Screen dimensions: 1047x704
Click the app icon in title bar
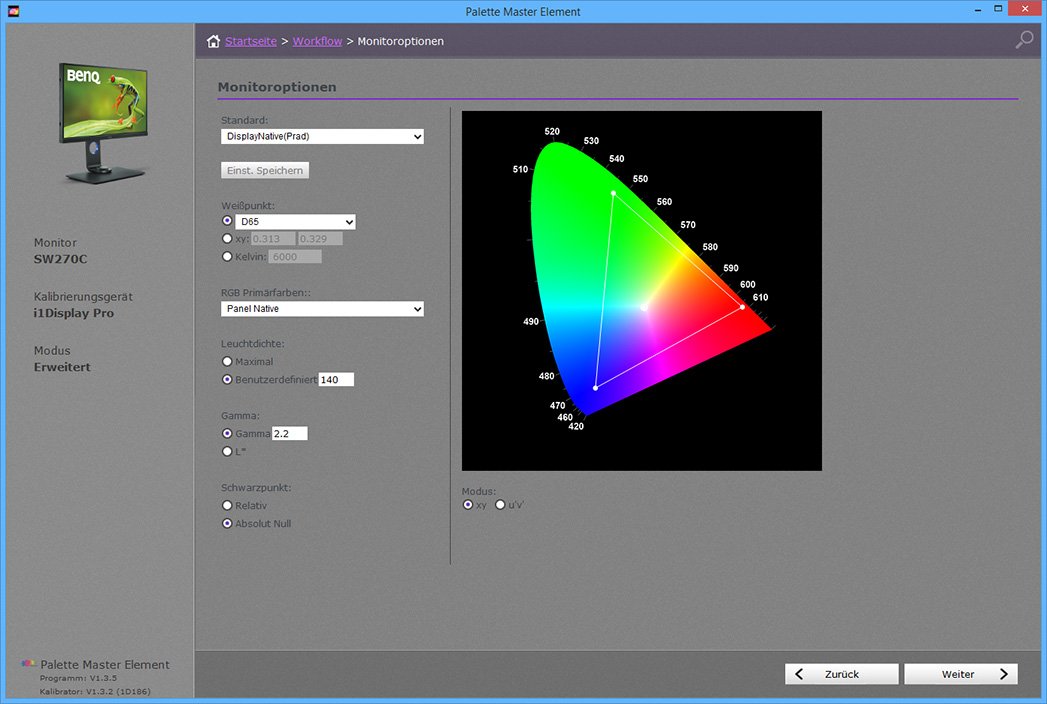tap(13, 11)
